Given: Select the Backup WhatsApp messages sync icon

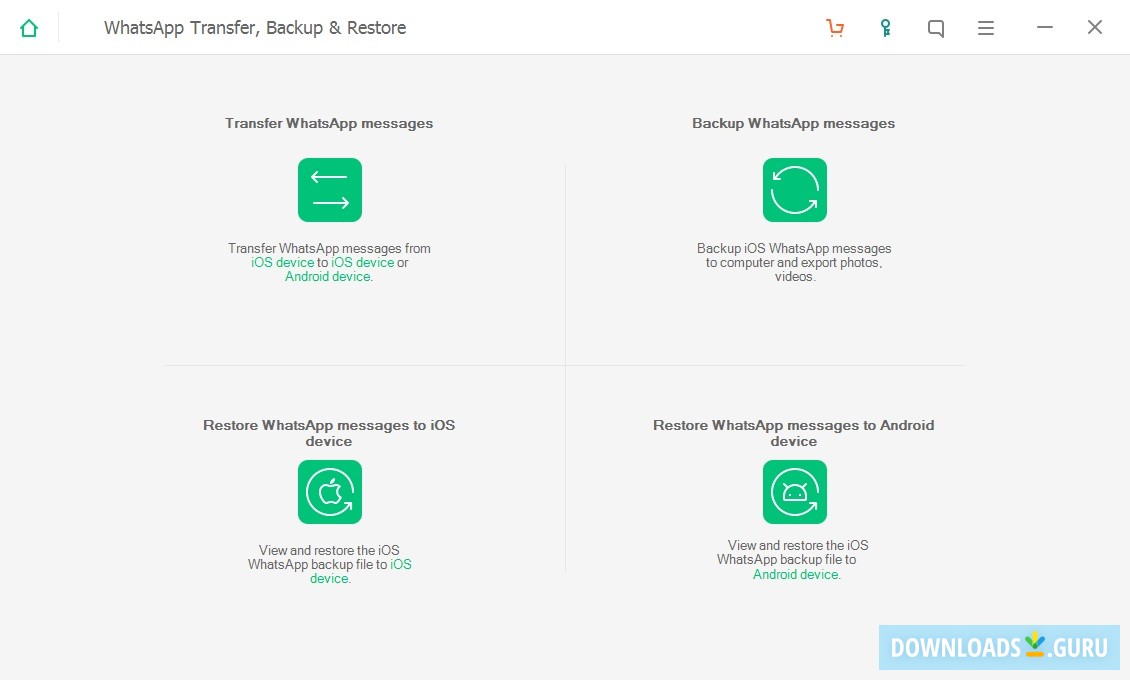Looking at the screenshot, I should (x=795, y=190).
